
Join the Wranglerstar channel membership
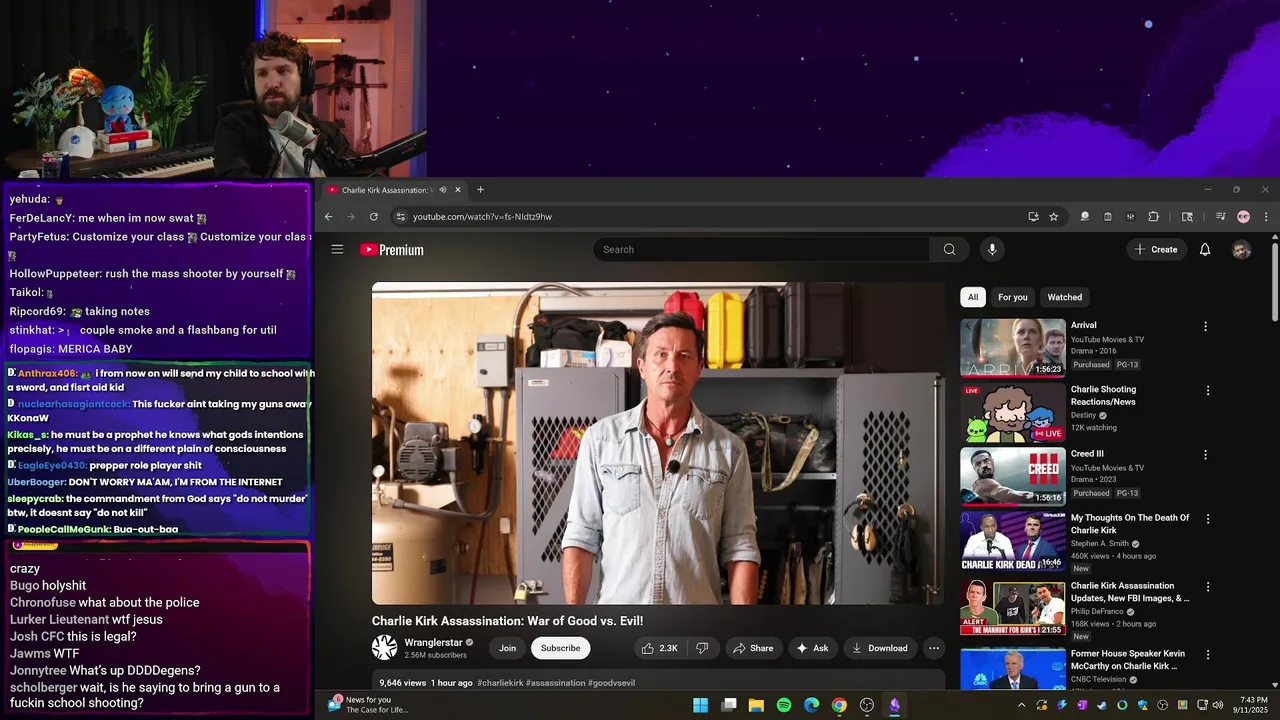click(508, 648)
